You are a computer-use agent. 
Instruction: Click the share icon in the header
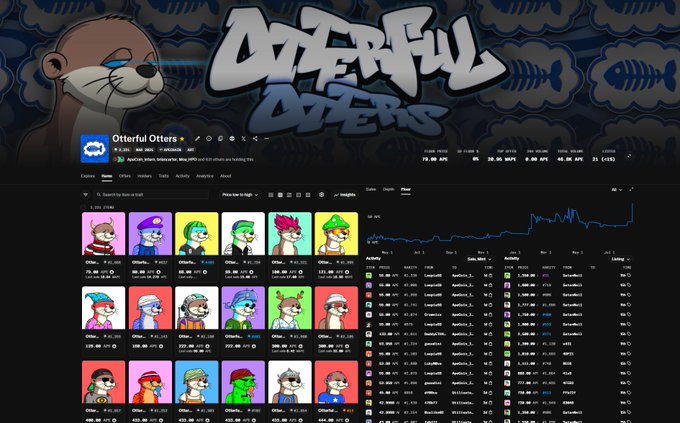tap(255, 139)
